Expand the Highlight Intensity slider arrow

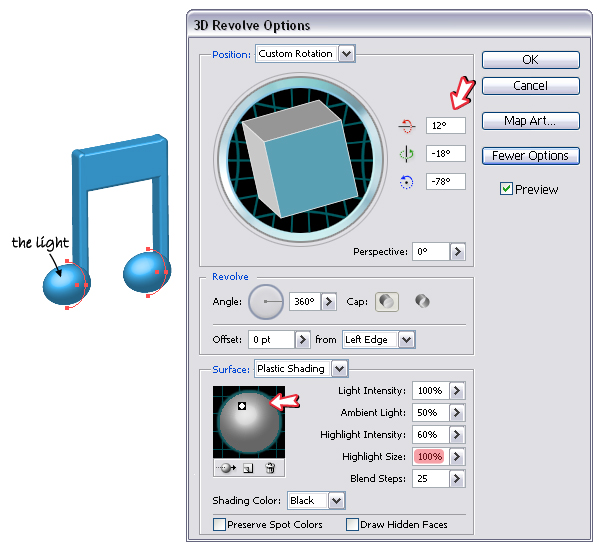[x=457, y=435]
